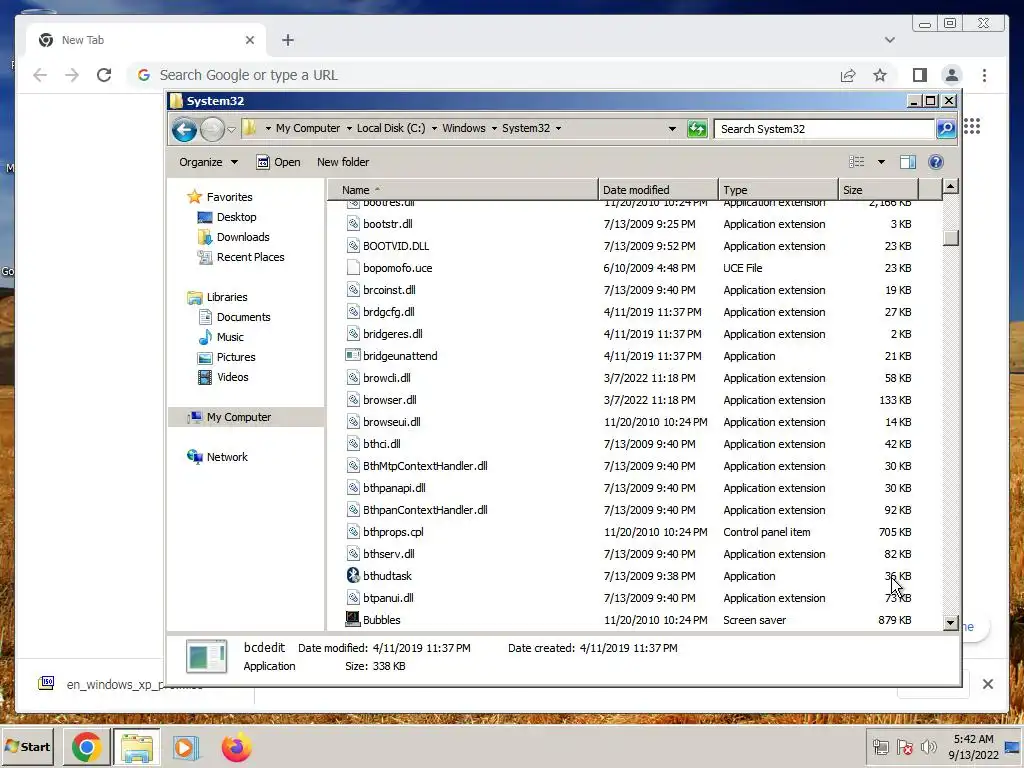
Task: Click the green refresh button in address bar
Action: click(697, 129)
